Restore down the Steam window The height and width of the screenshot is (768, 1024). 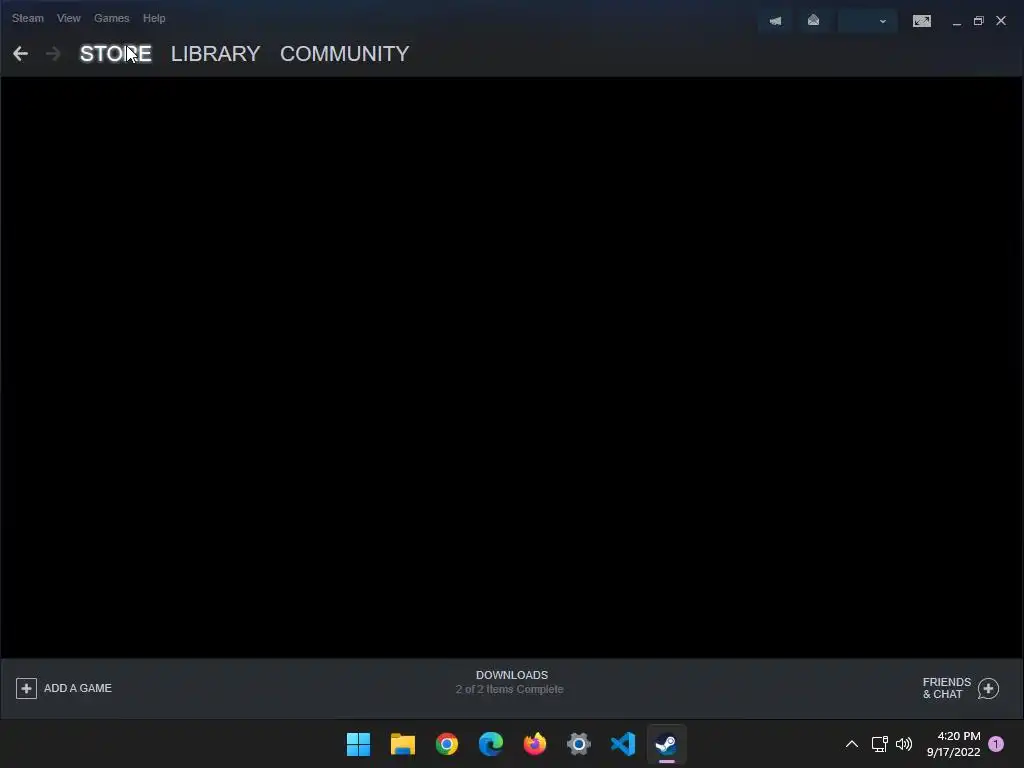(x=978, y=21)
